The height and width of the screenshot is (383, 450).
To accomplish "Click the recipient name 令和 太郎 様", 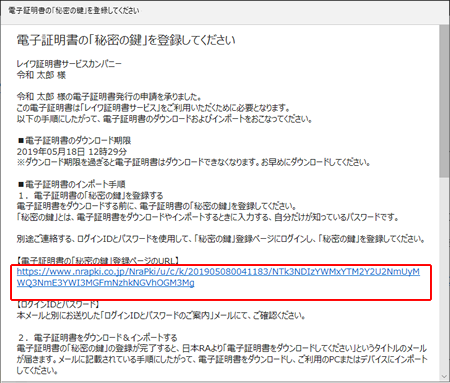I will click(41, 75).
